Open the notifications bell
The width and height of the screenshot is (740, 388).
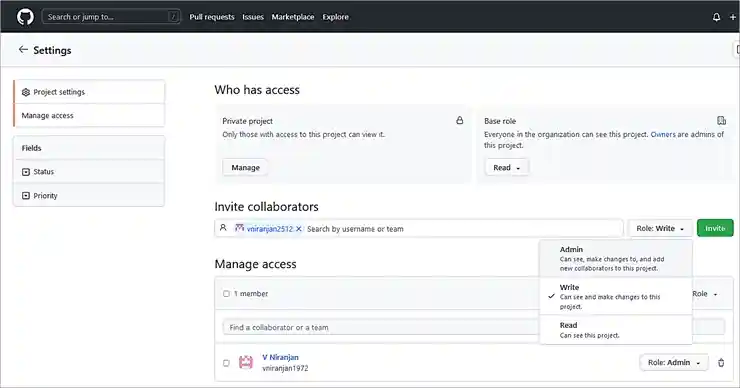(716, 17)
